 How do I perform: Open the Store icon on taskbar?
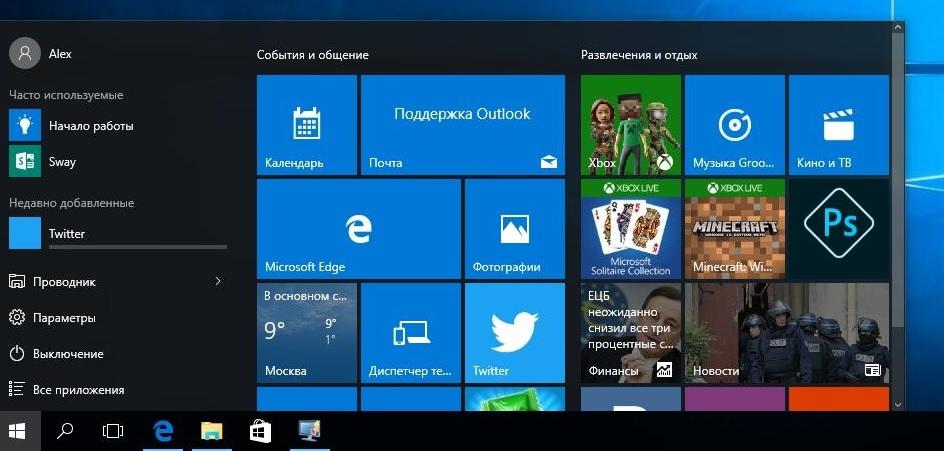pyautogui.click(x=260, y=431)
